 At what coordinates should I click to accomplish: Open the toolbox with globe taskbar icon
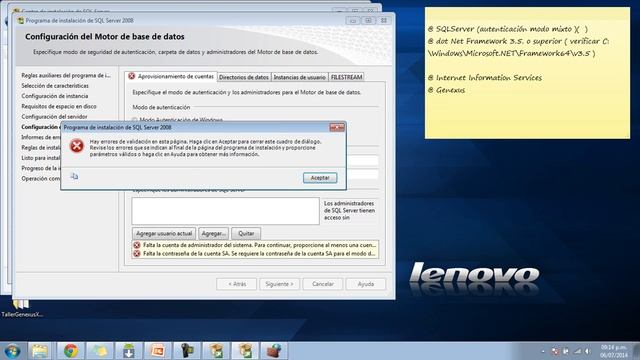(x=274, y=351)
